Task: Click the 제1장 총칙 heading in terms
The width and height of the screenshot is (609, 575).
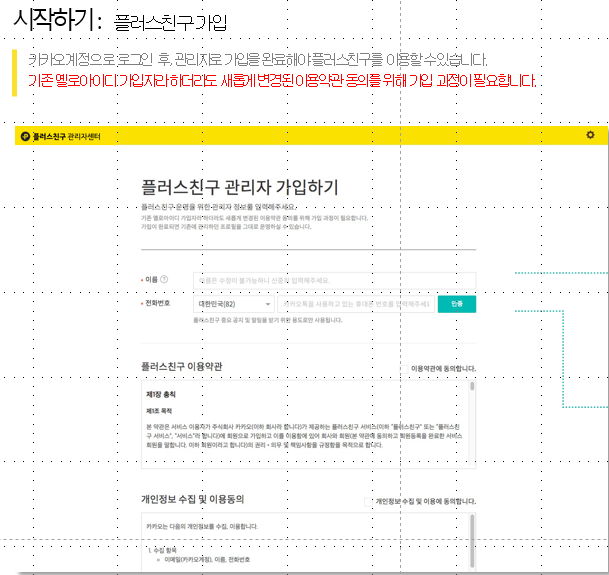Action: pos(161,394)
